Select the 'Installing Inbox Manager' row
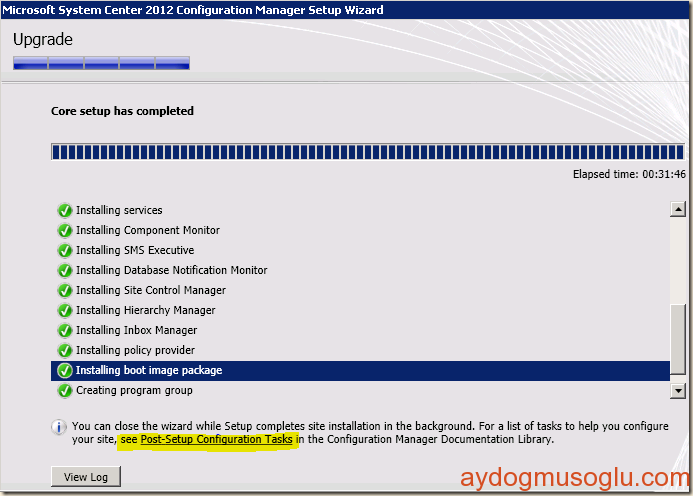This screenshot has width=693, height=496. tap(360, 330)
